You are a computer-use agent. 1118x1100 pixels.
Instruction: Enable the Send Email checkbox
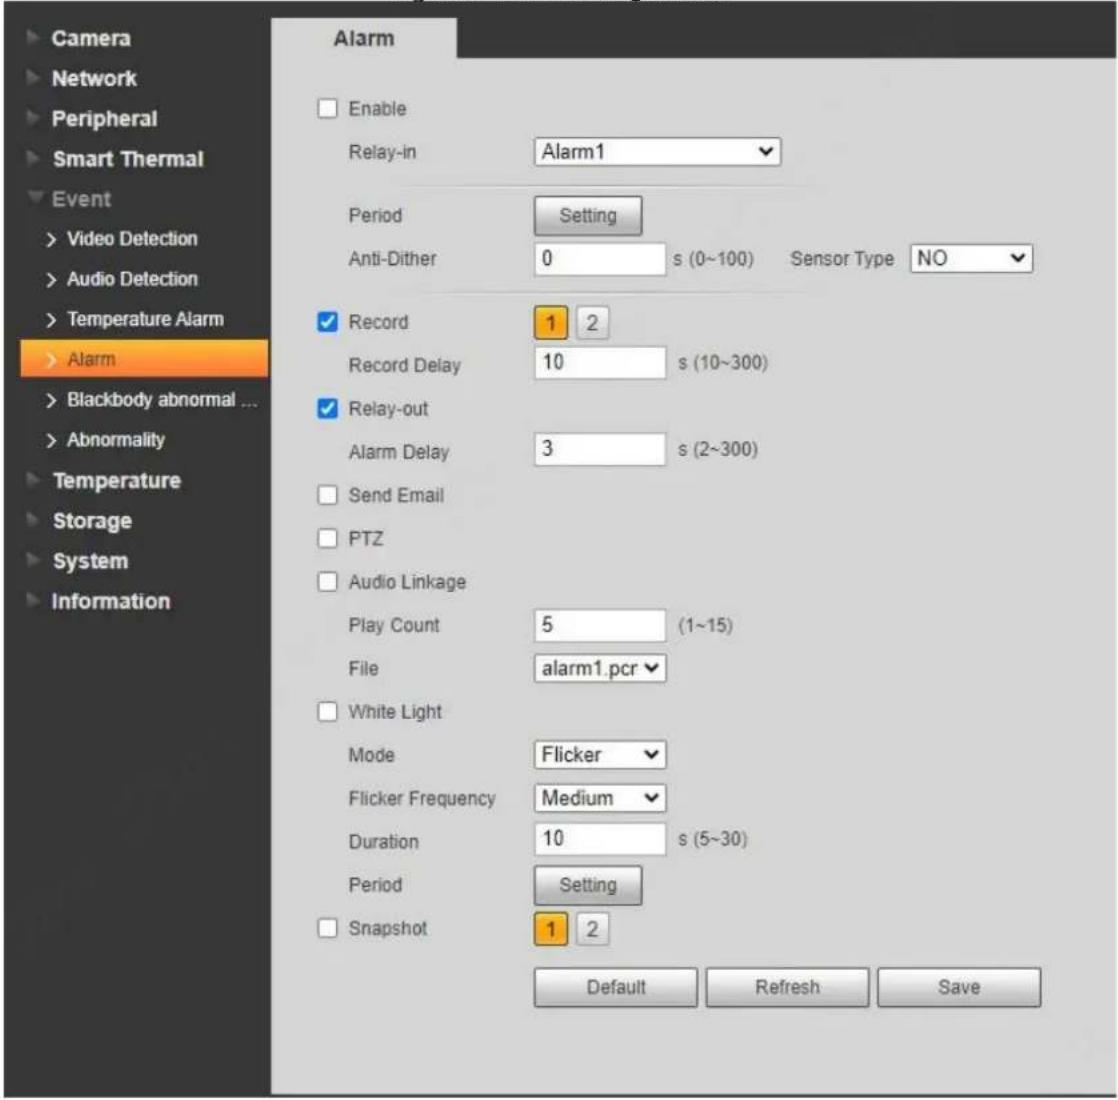[327, 495]
